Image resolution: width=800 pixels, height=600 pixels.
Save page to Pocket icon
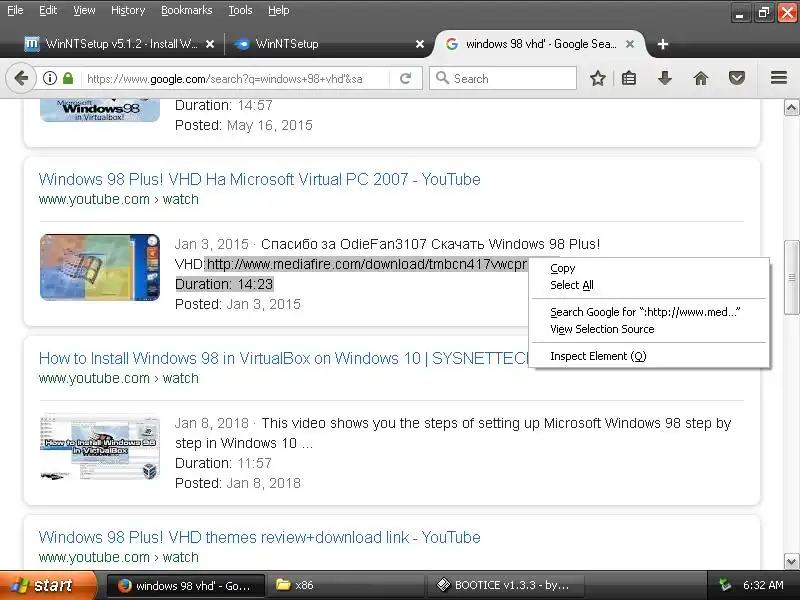pyautogui.click(x=736, y=79)
